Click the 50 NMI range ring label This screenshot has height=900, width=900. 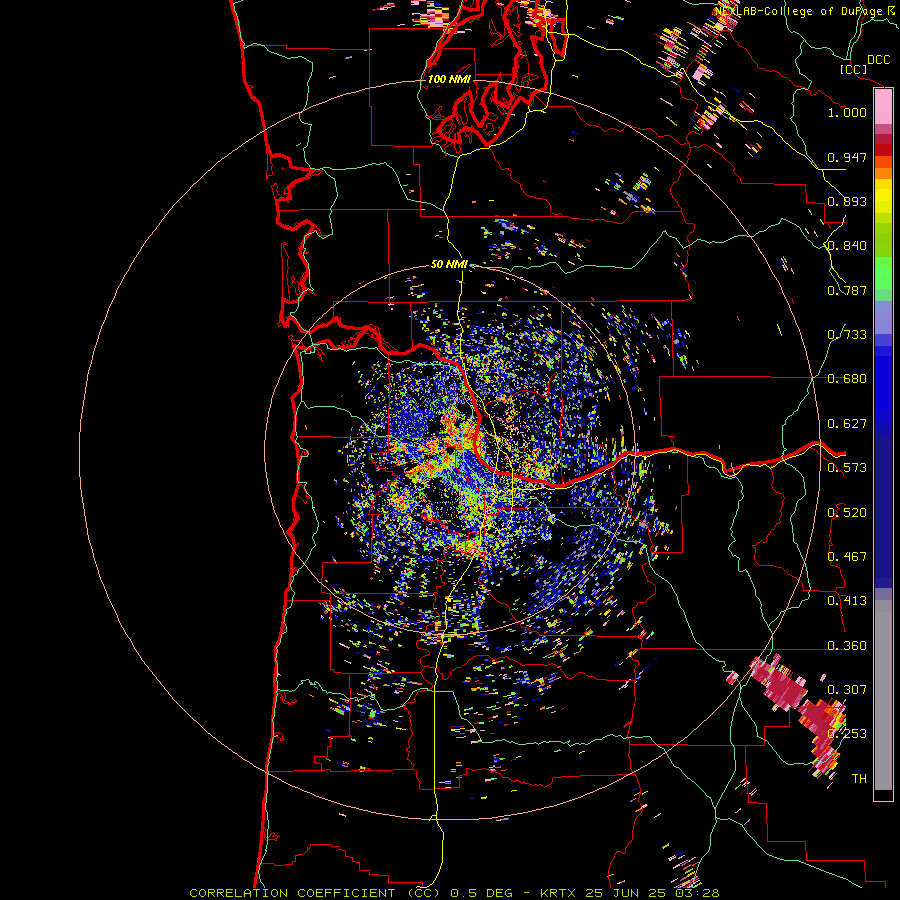(449, 264)
